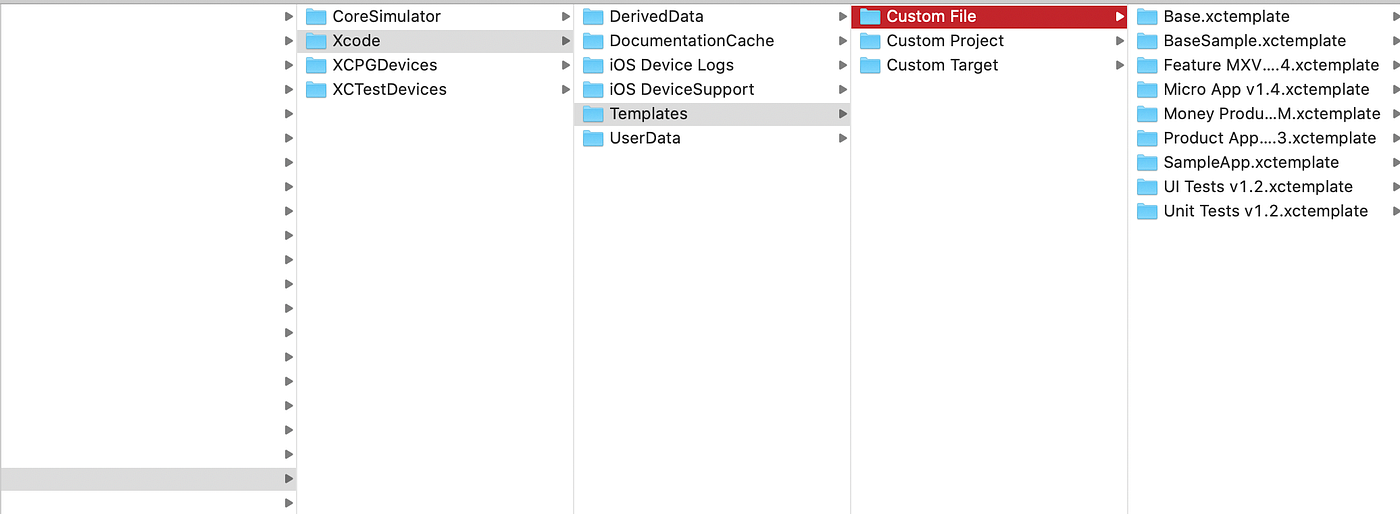Select the UI Tests v1.2.xctemplate name

pos(1258,187)
